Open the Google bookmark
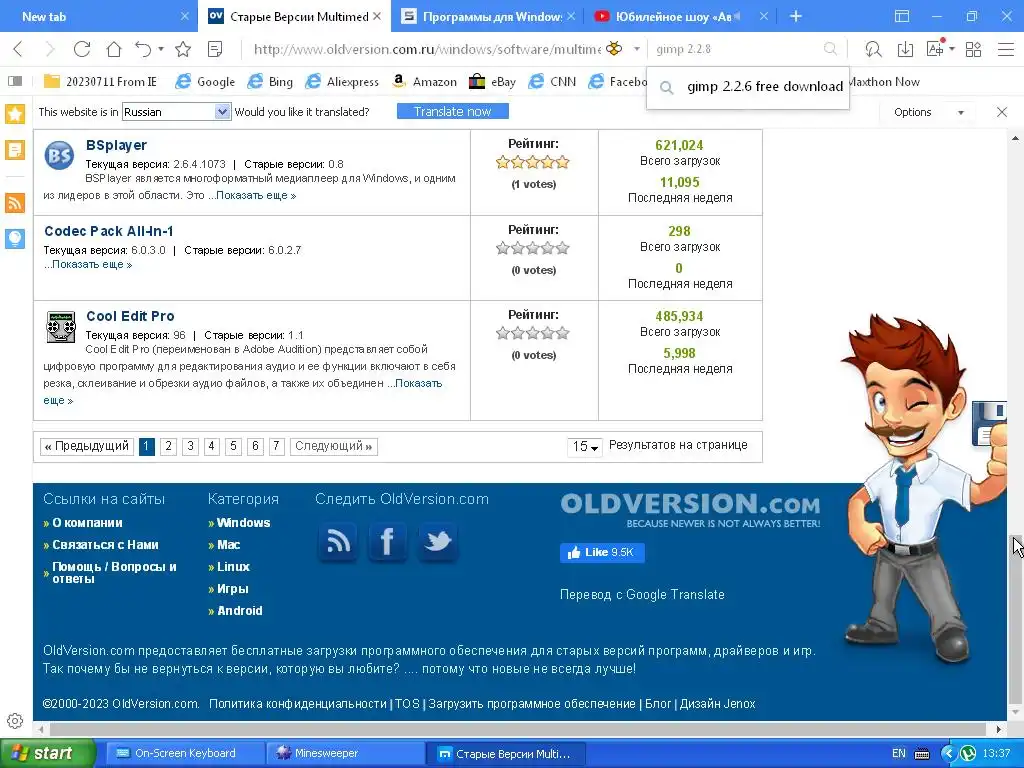Image resolution: width=1024 pixels, height=768 pixels. point(206,82)
